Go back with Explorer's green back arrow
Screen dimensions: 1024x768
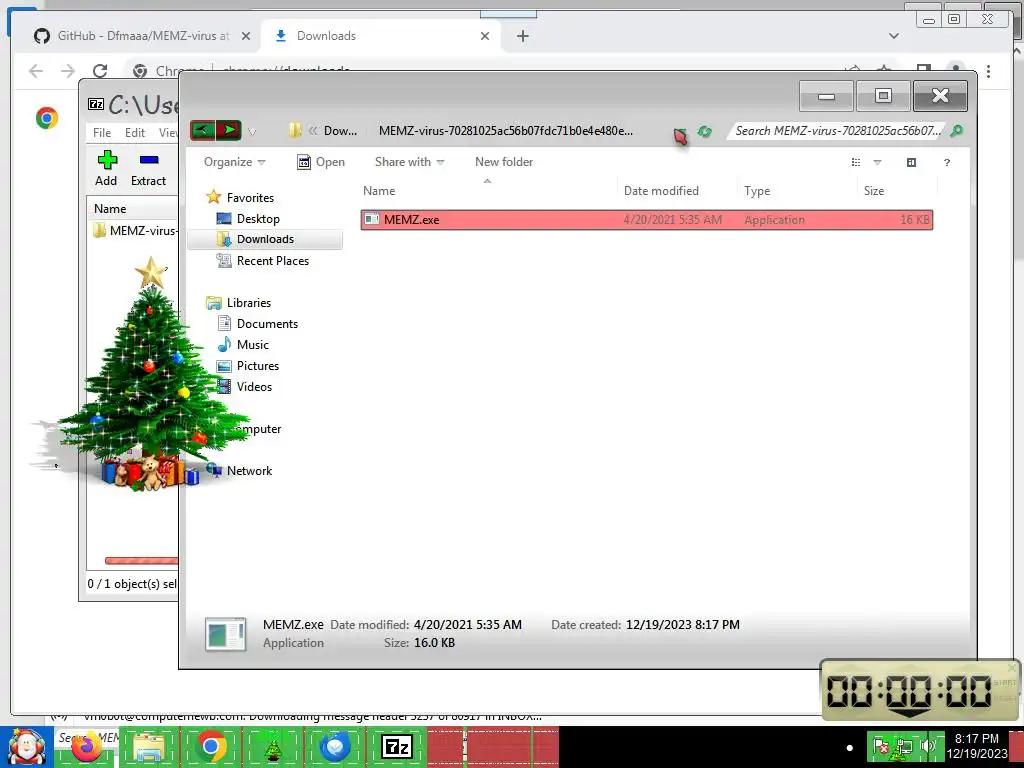(202, 130)
